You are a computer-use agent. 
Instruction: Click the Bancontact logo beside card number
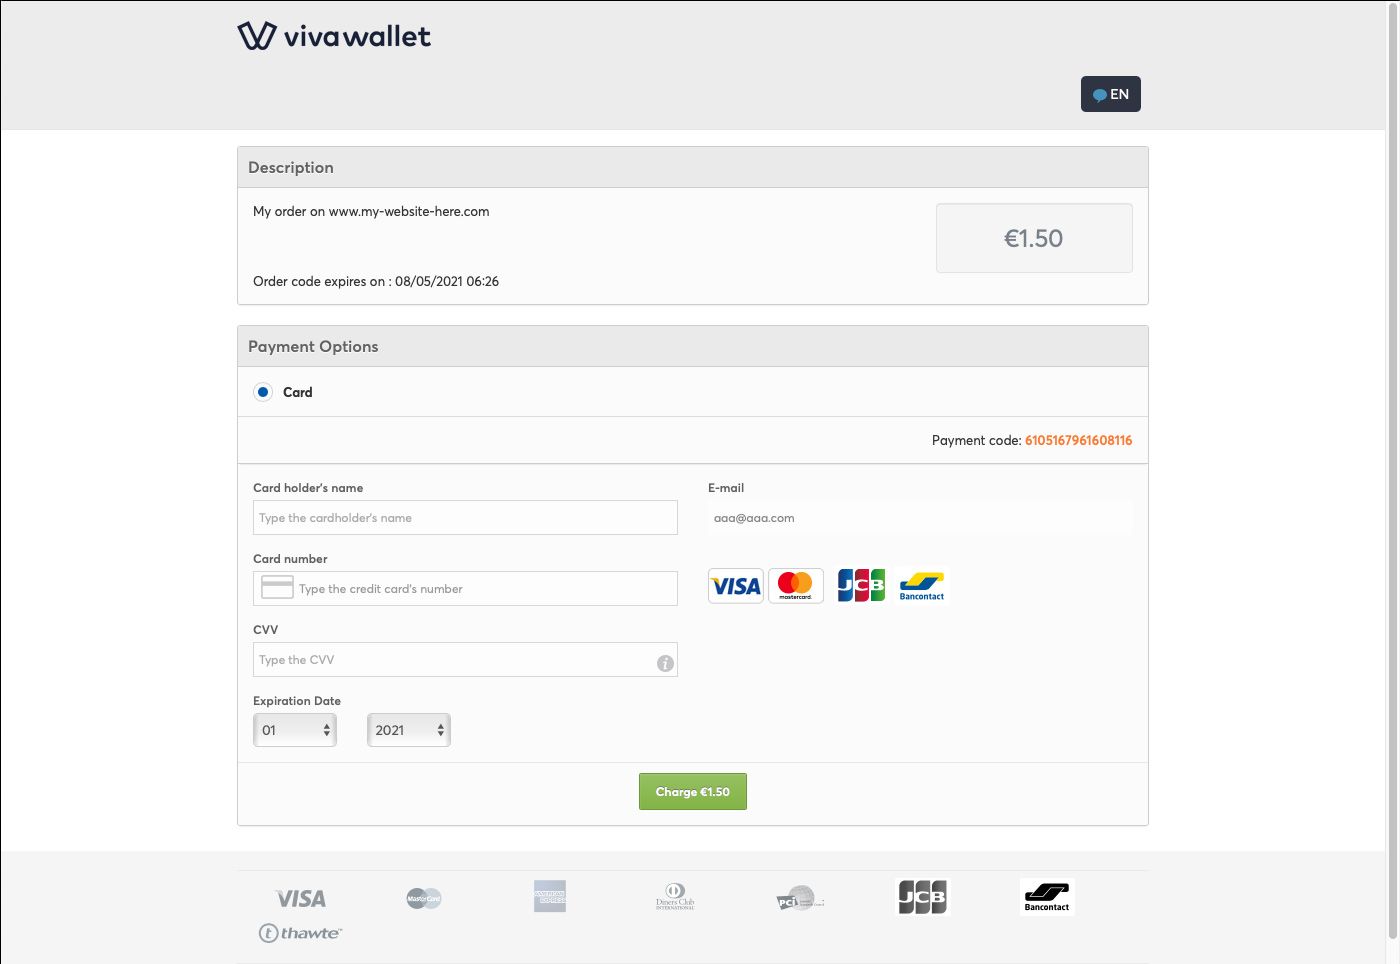click(x=921, y=586)
